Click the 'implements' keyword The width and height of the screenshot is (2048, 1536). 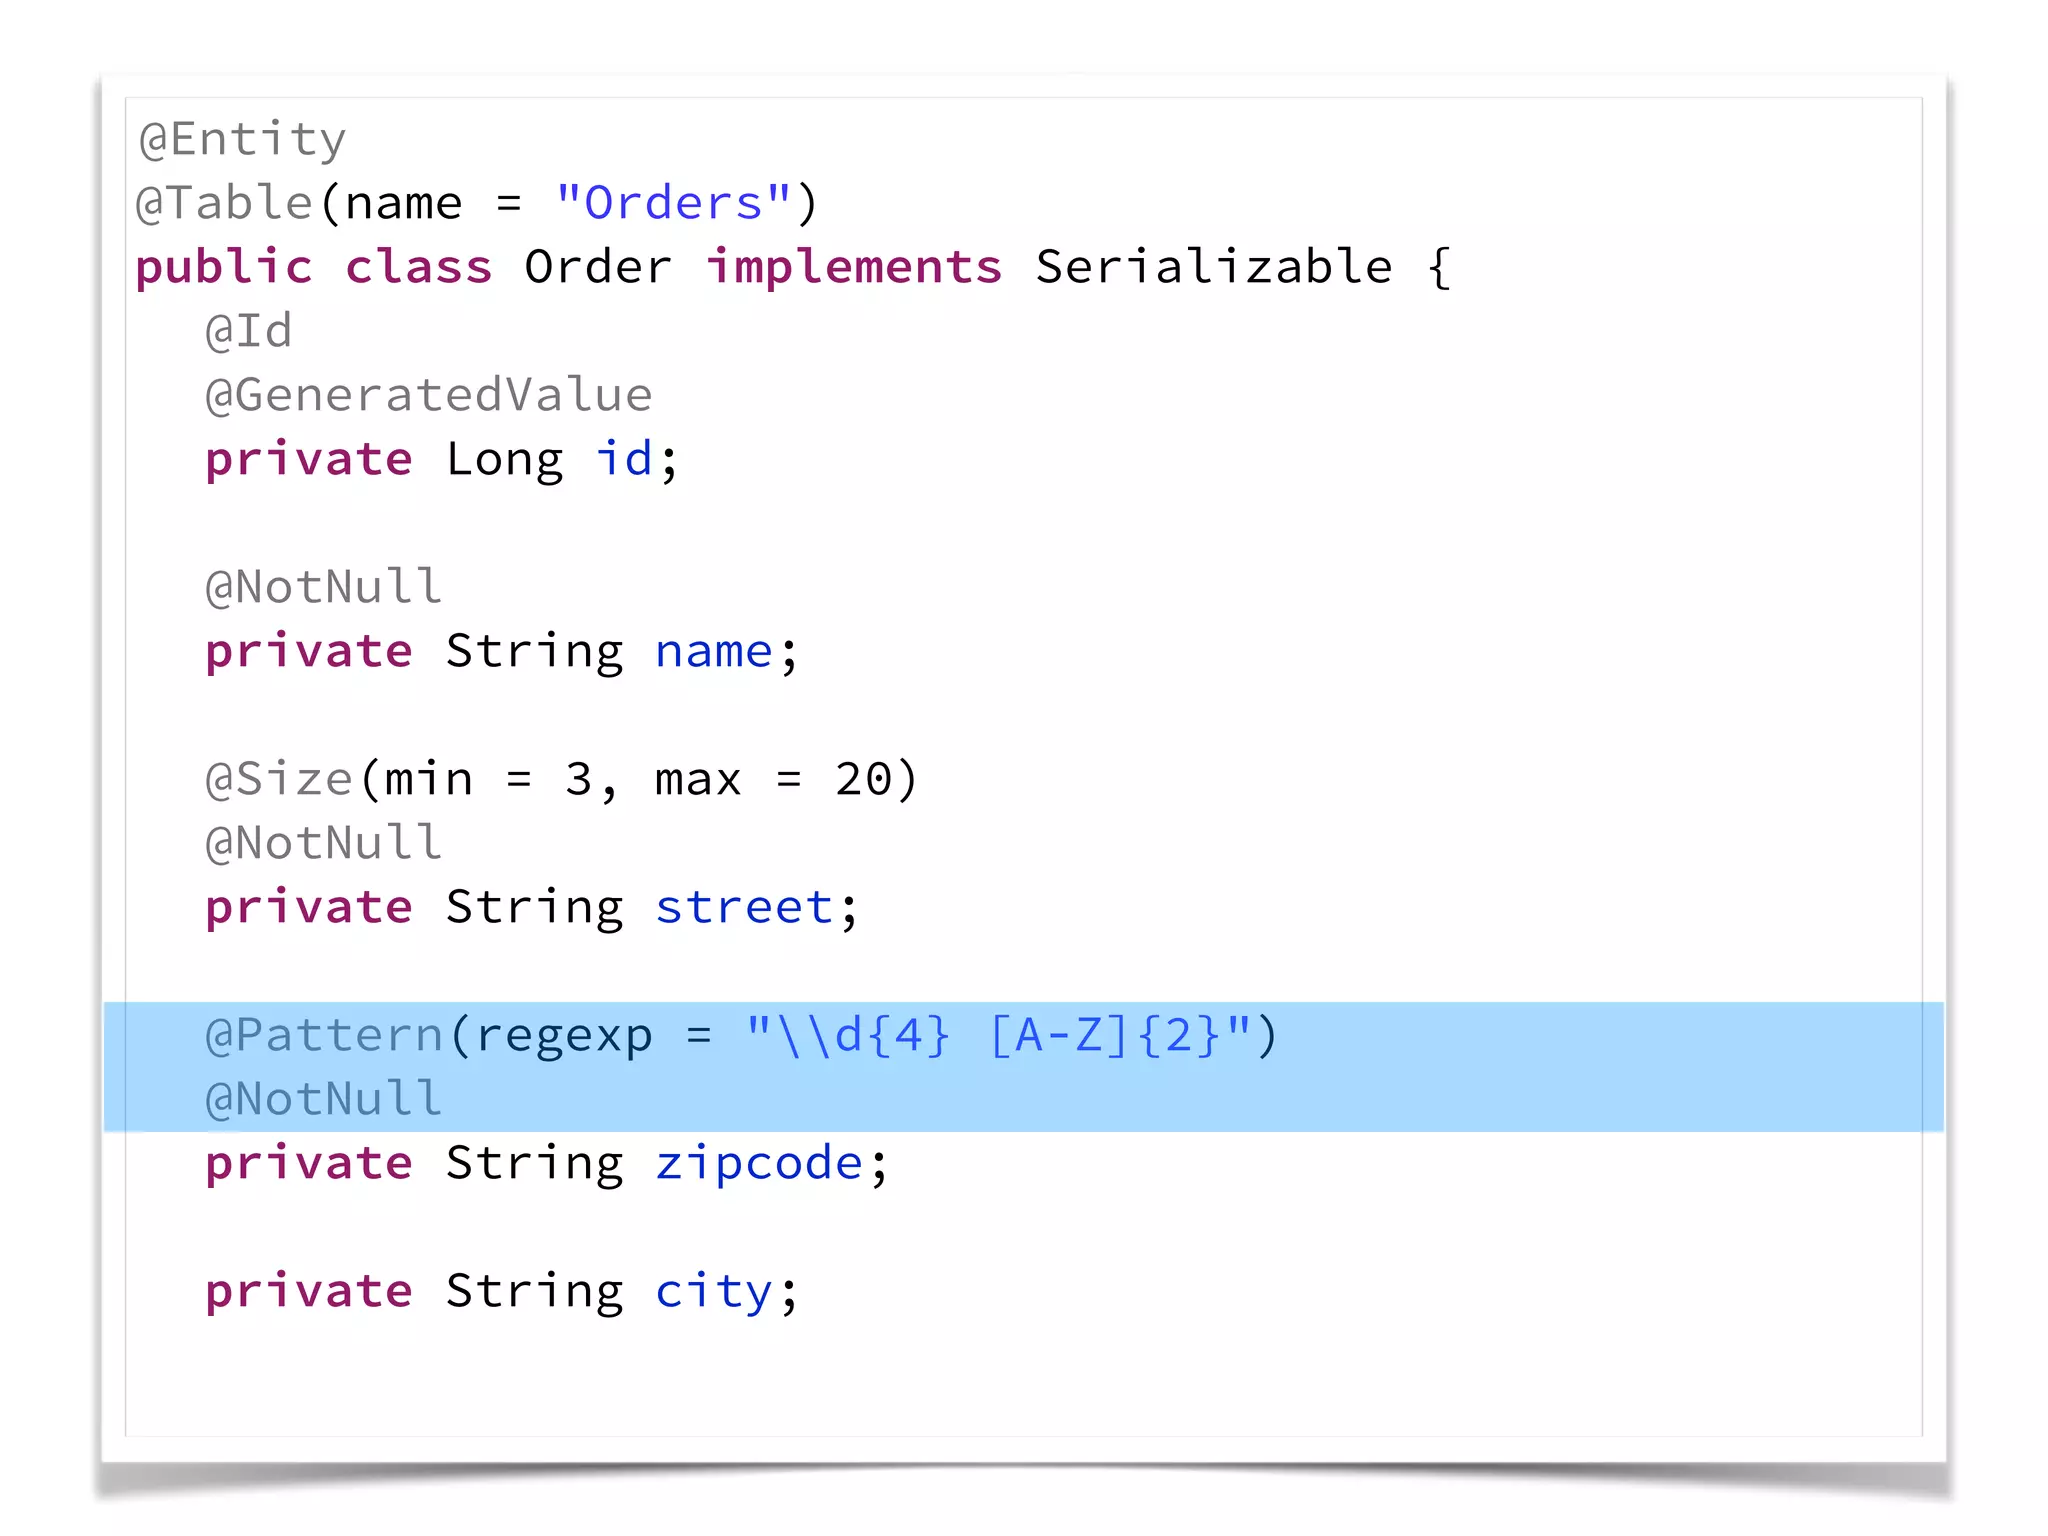click(854, 268)
